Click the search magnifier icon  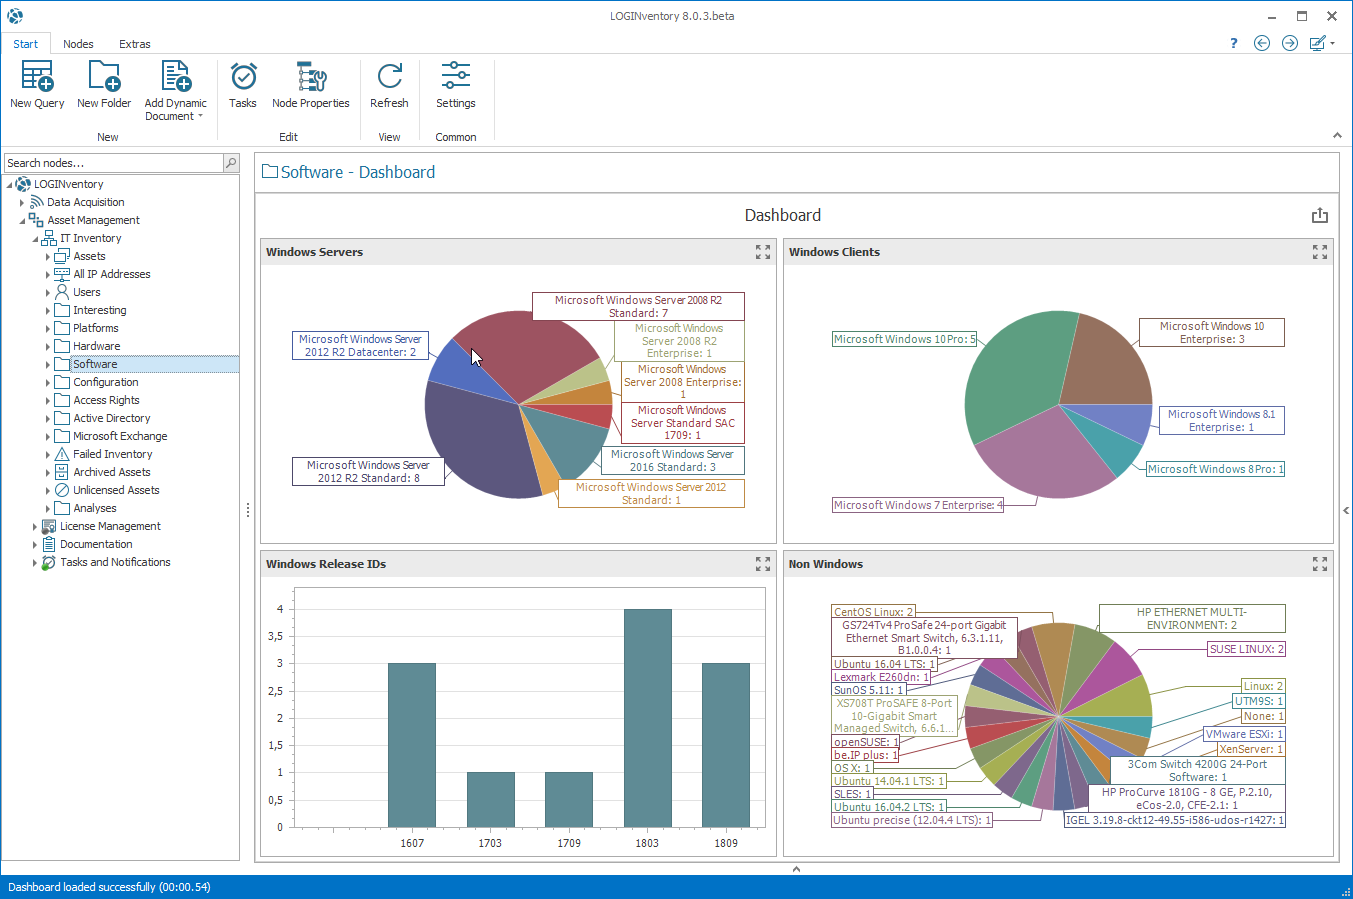point(231,163)
